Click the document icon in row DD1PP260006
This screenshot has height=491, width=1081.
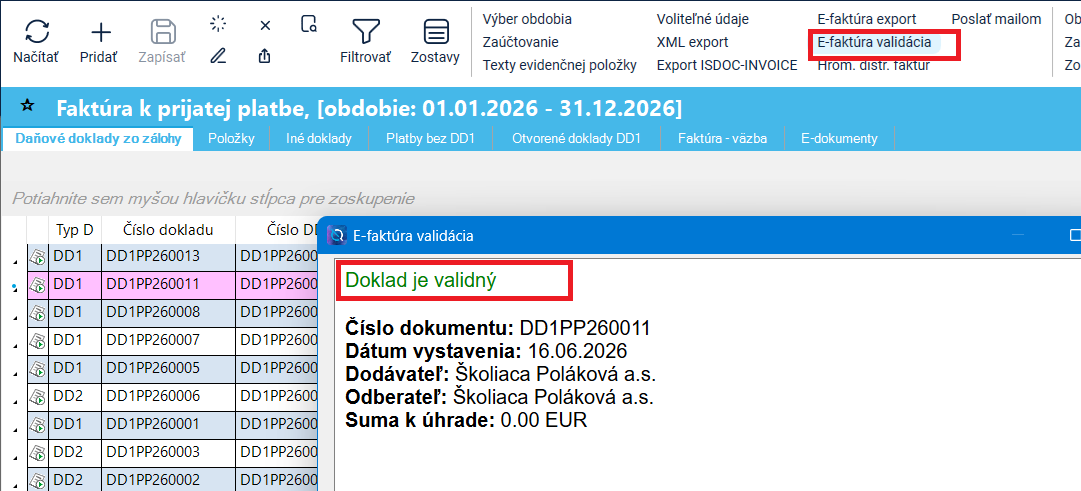pos(38,396)
